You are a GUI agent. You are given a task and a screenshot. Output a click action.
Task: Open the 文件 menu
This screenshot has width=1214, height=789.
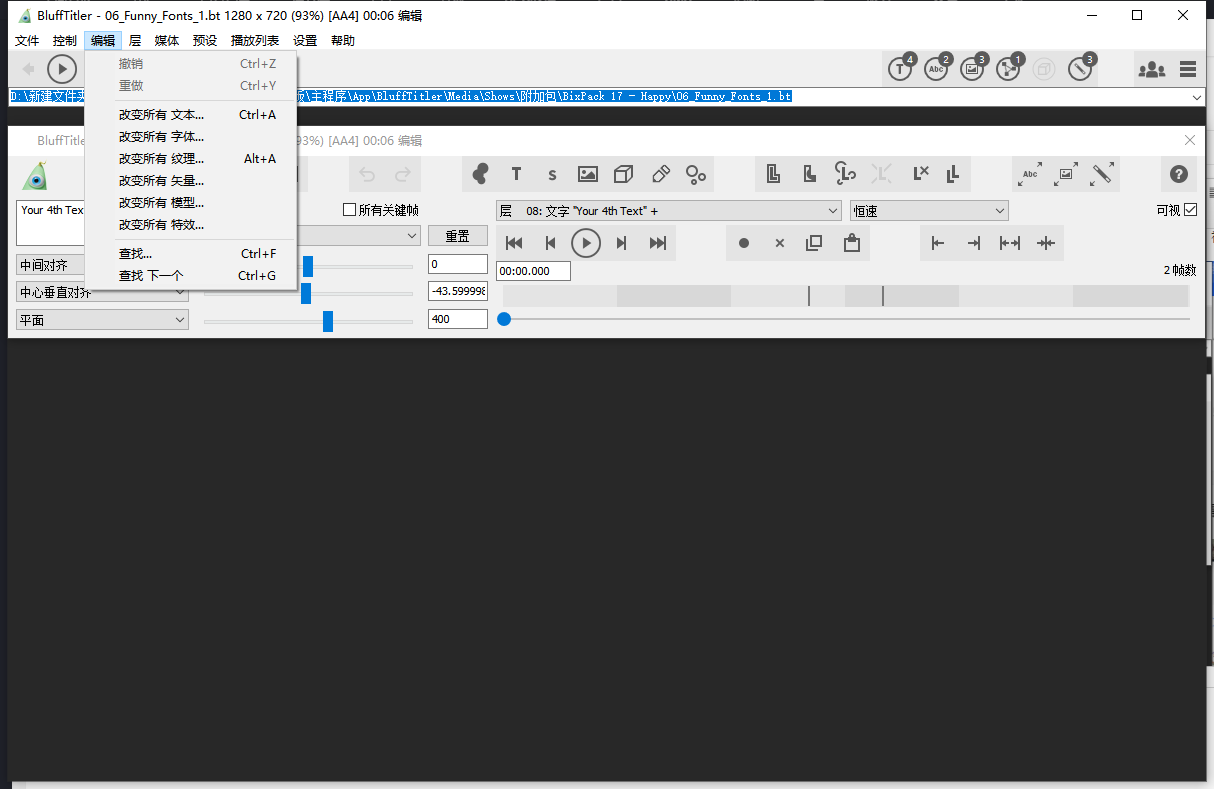tap(27, 41)
